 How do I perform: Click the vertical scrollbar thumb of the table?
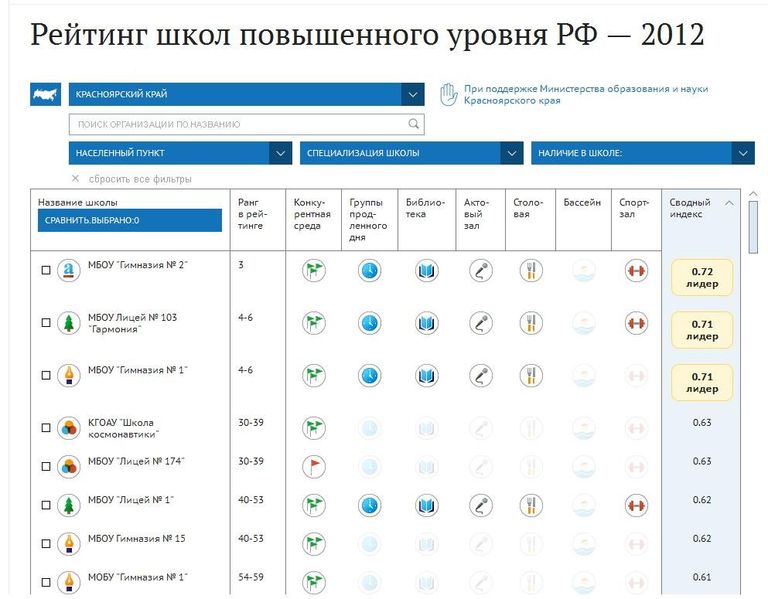pos(753,227)
